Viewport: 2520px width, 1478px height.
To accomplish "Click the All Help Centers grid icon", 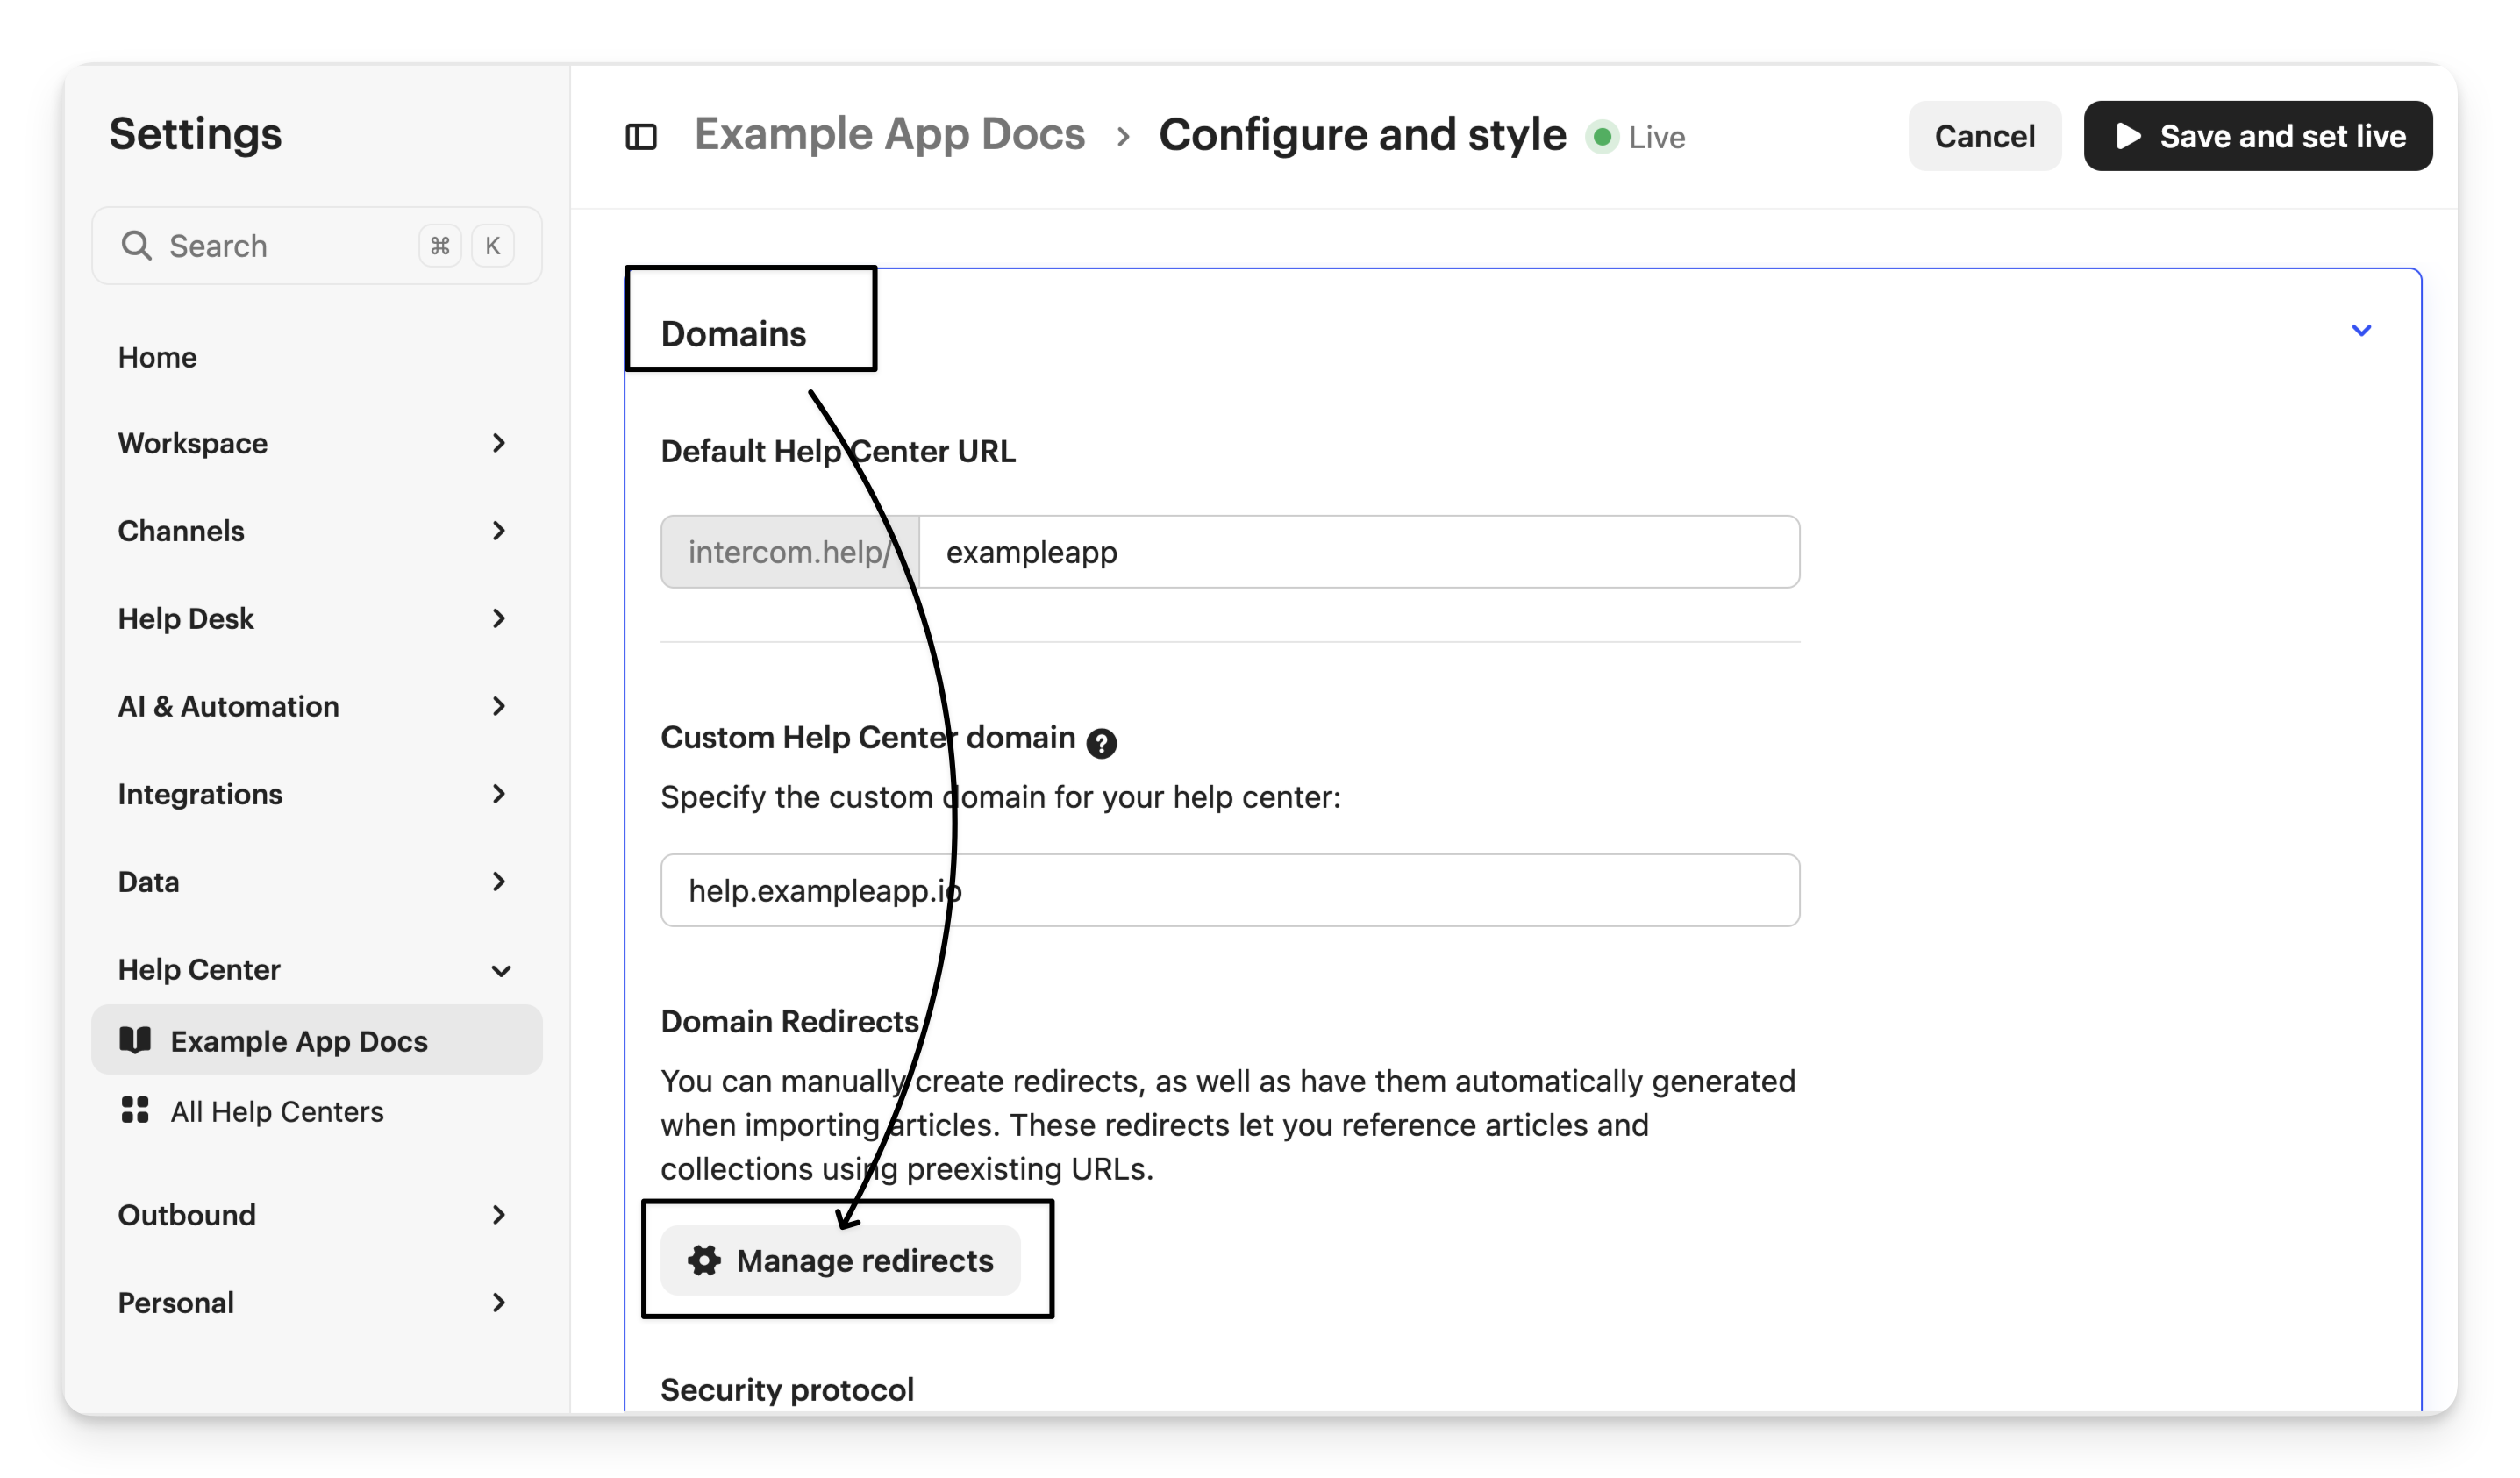I will [x=135, y=1110].
